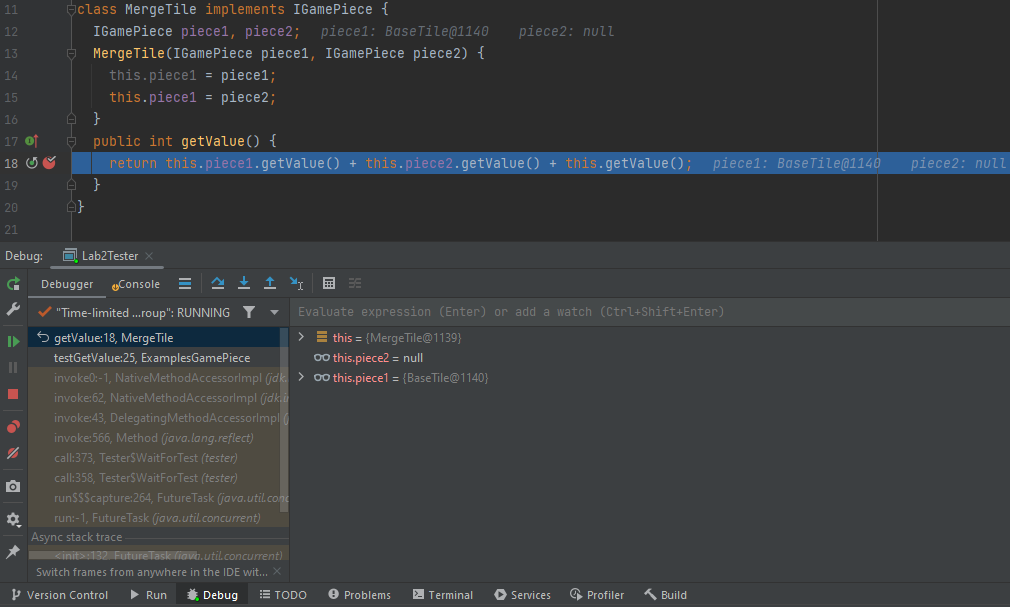This screenshot has height=607, width=1010.
Task: Open the Evaluate Expression calculator icon
Action: (x=329, y=284)
